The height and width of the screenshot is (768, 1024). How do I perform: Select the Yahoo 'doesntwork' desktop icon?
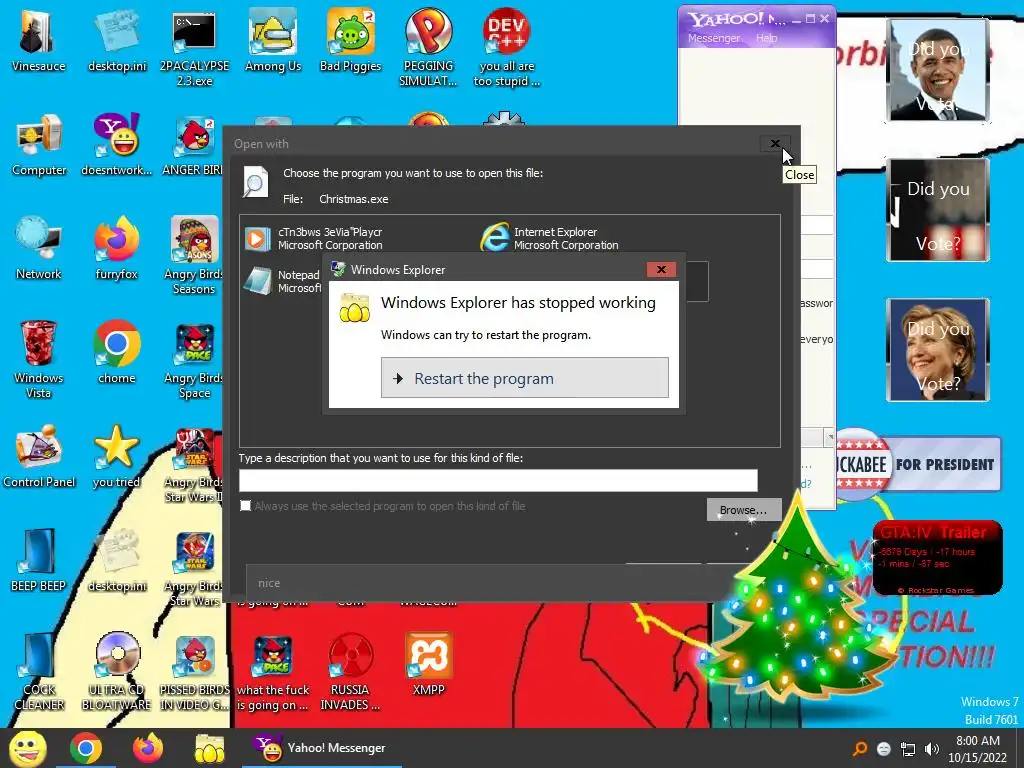[116, 145]
